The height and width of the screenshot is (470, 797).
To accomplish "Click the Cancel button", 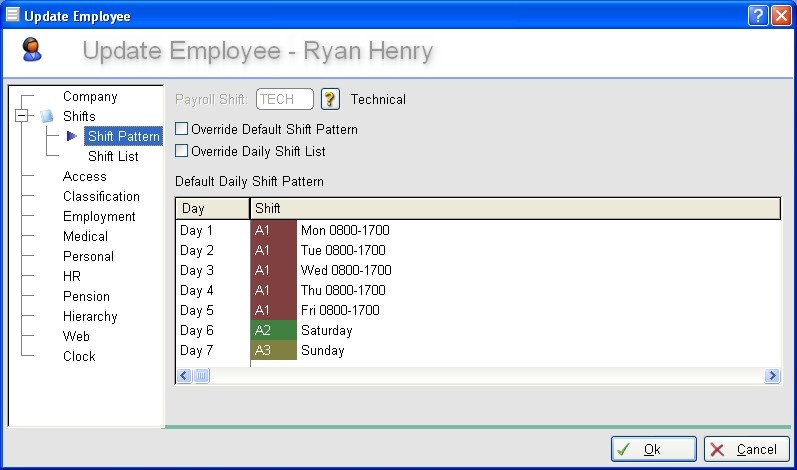I will coord(747,449).
